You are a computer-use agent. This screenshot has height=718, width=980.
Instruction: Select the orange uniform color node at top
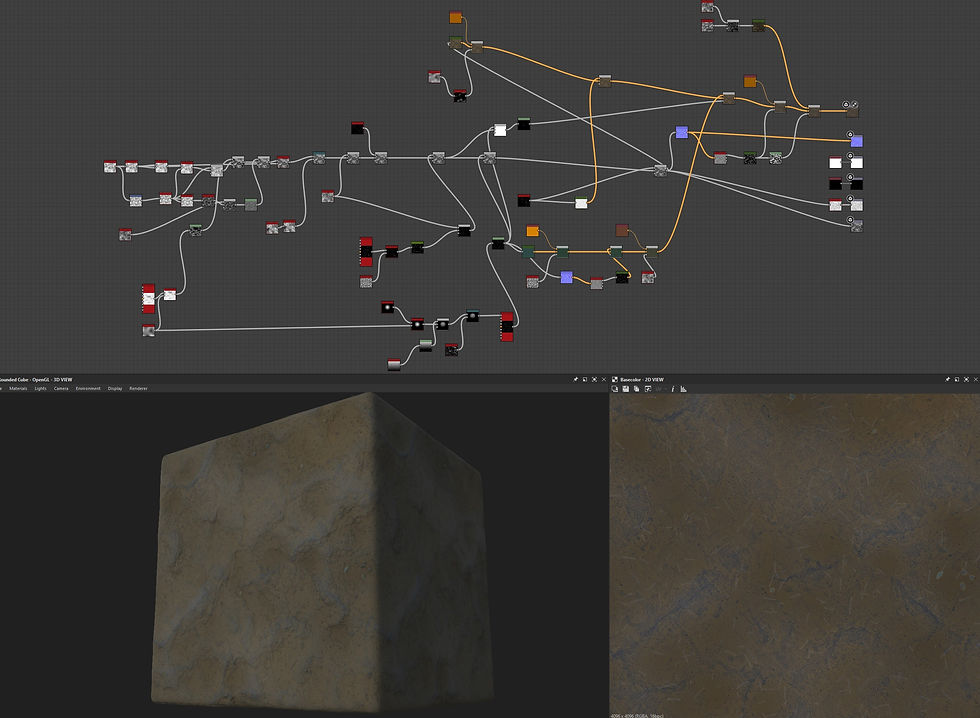click(x=456, y=17)
